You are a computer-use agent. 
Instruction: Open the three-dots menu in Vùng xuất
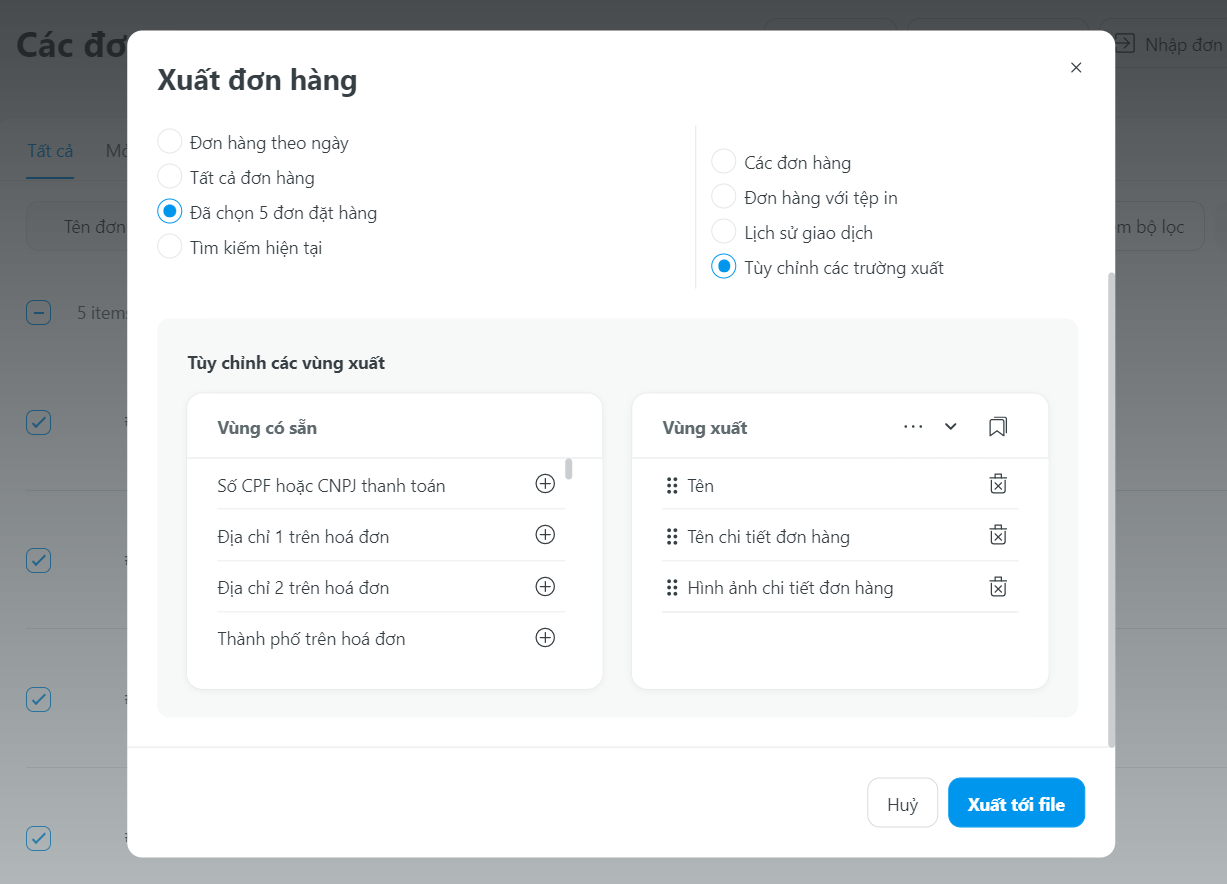pyautogui.click(x=913, y=427)
